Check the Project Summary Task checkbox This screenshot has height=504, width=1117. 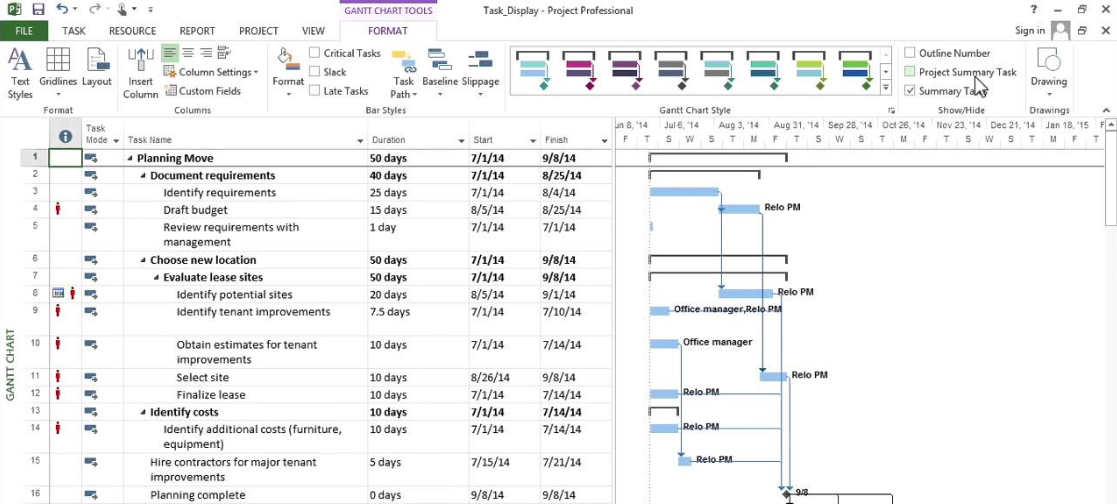910,71
